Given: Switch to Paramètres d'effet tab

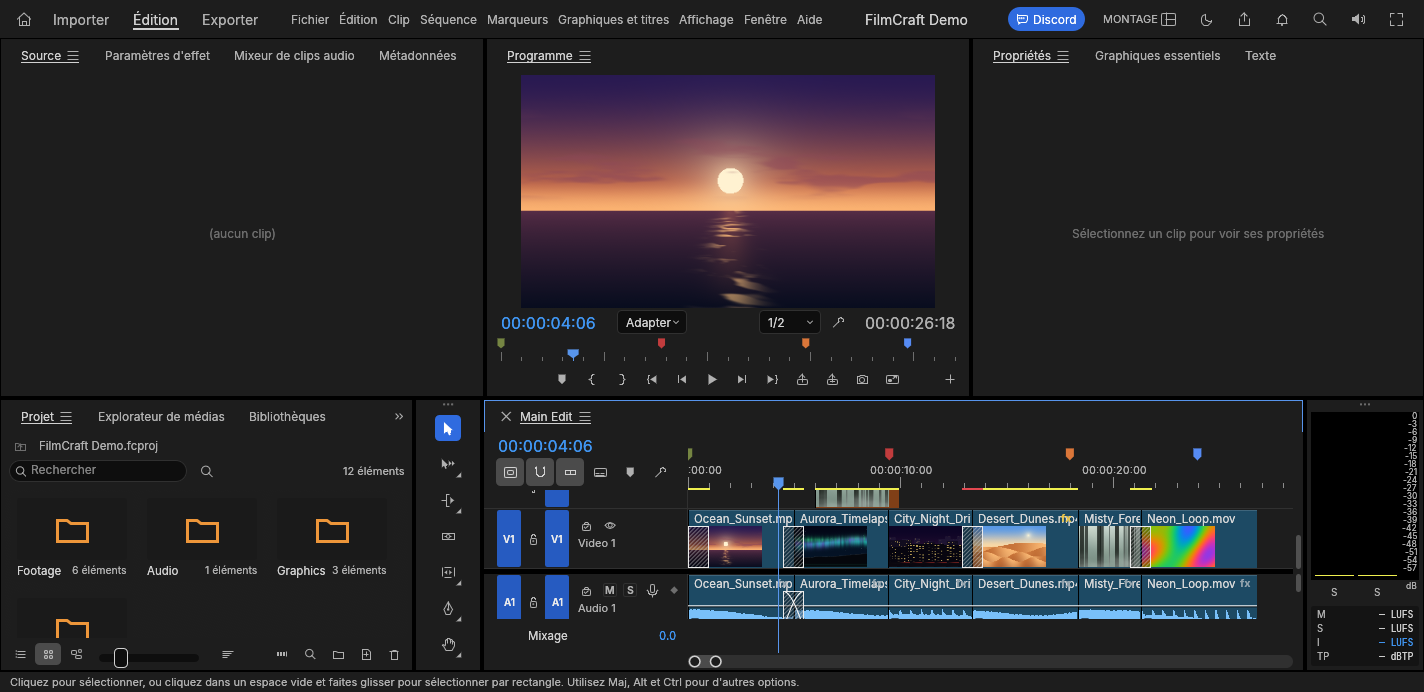Looking at the screenshot, I should (157, 56).
